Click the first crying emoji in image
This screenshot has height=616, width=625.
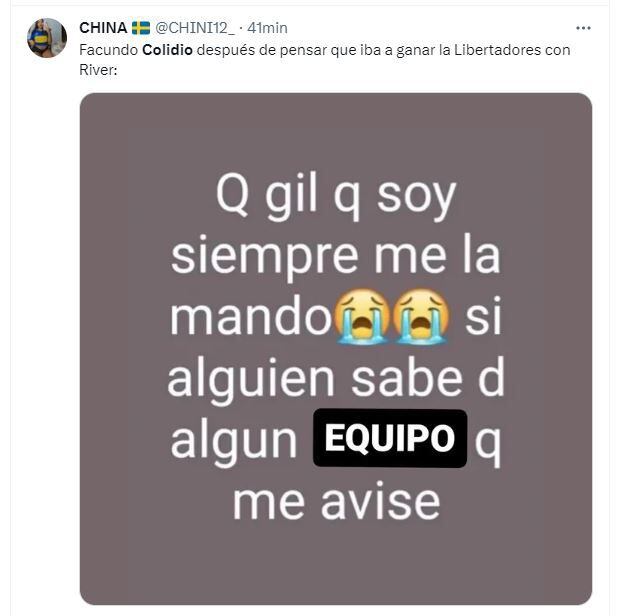(362, 317)
